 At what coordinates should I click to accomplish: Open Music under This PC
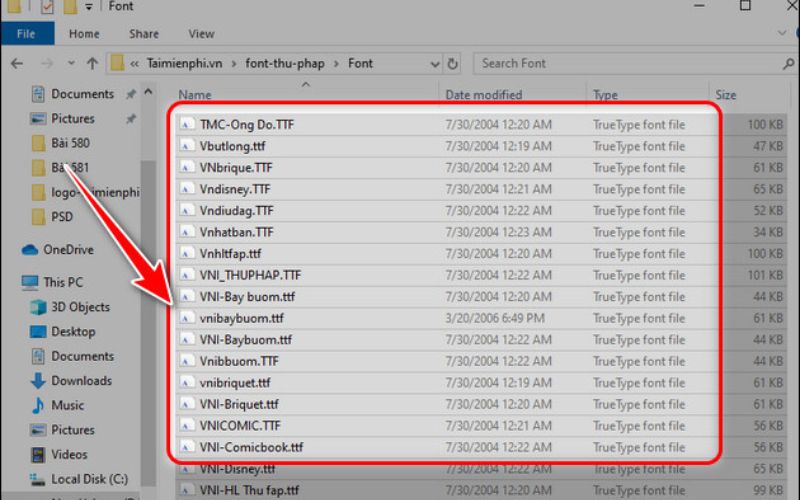(x=67, y=405)
